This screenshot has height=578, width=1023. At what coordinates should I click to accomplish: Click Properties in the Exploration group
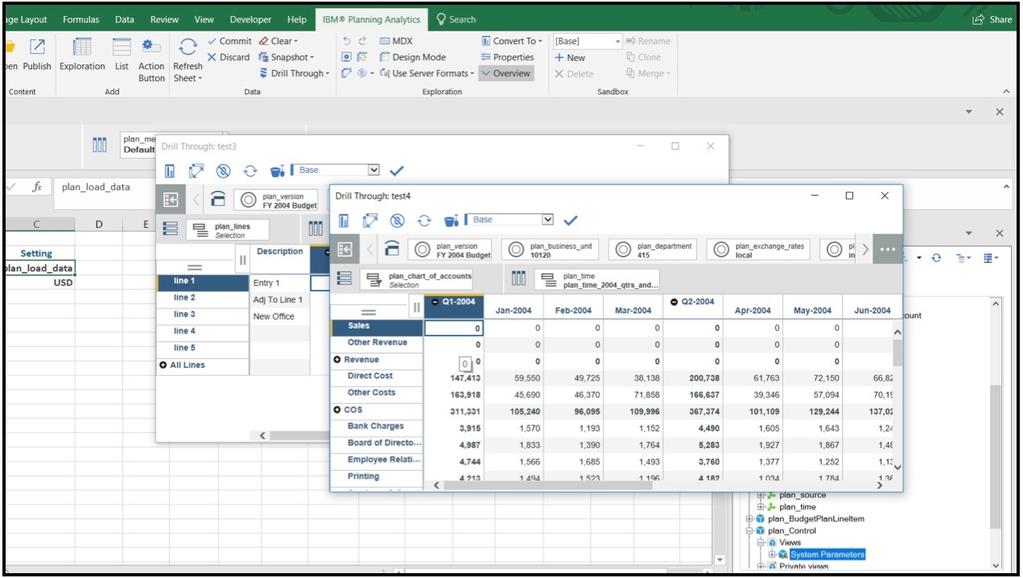[x=508, y=57]
